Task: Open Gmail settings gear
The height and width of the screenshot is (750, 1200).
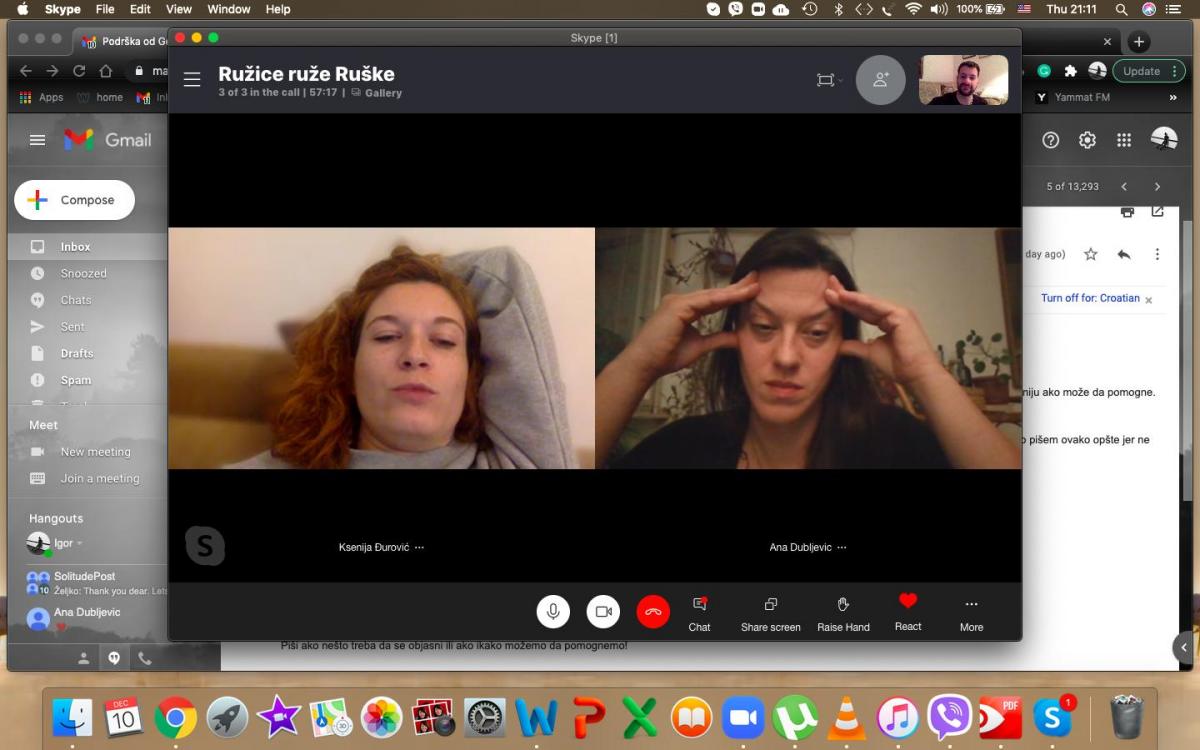Action: point(1087,140)
